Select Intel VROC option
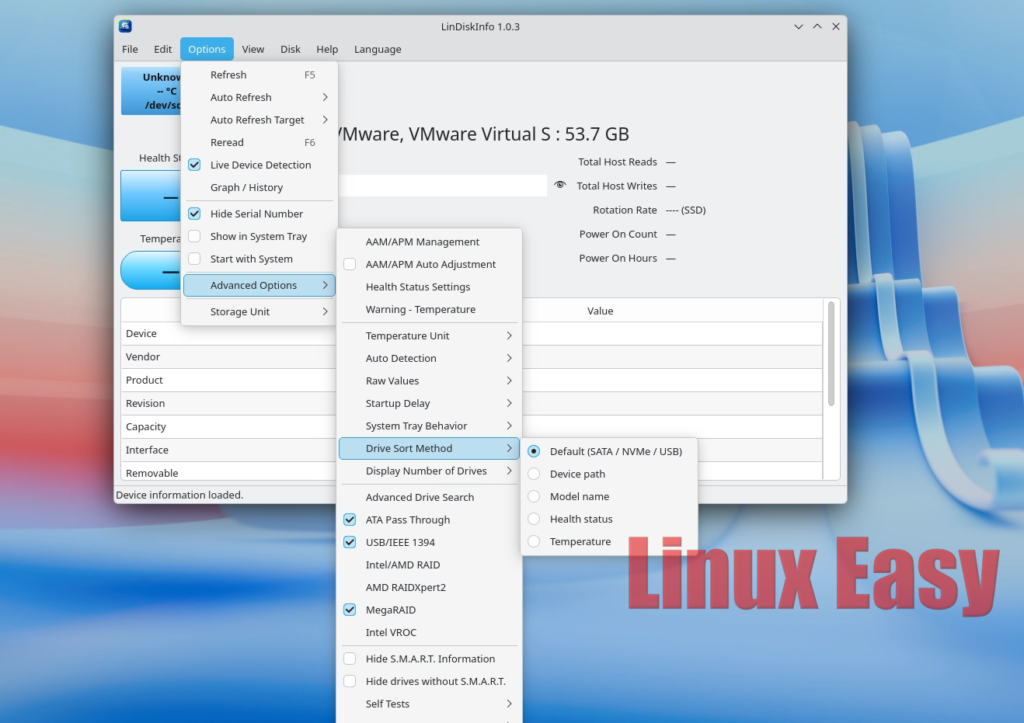 click(x=429, y=632)
